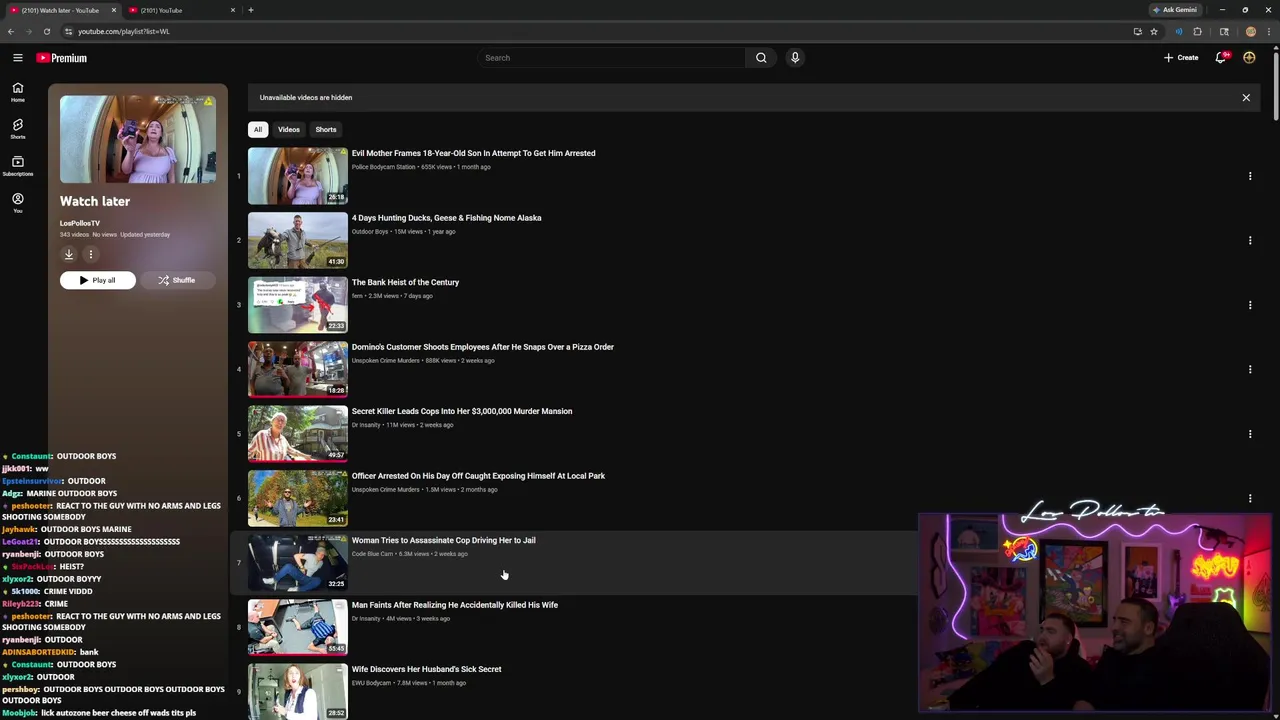
Task: Open options for 4 Days Hunting Ducks video
Action: (1250, 240)
